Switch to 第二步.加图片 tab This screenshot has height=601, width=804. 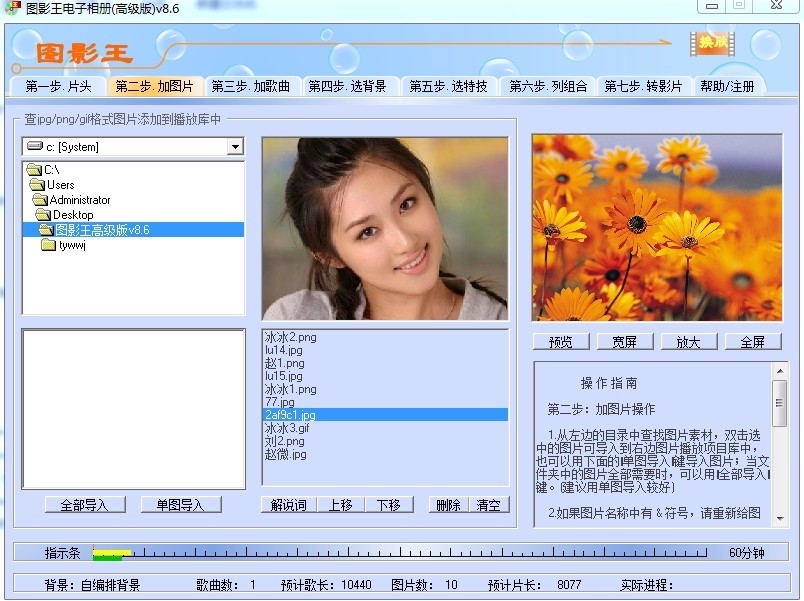tap(154, 86)
